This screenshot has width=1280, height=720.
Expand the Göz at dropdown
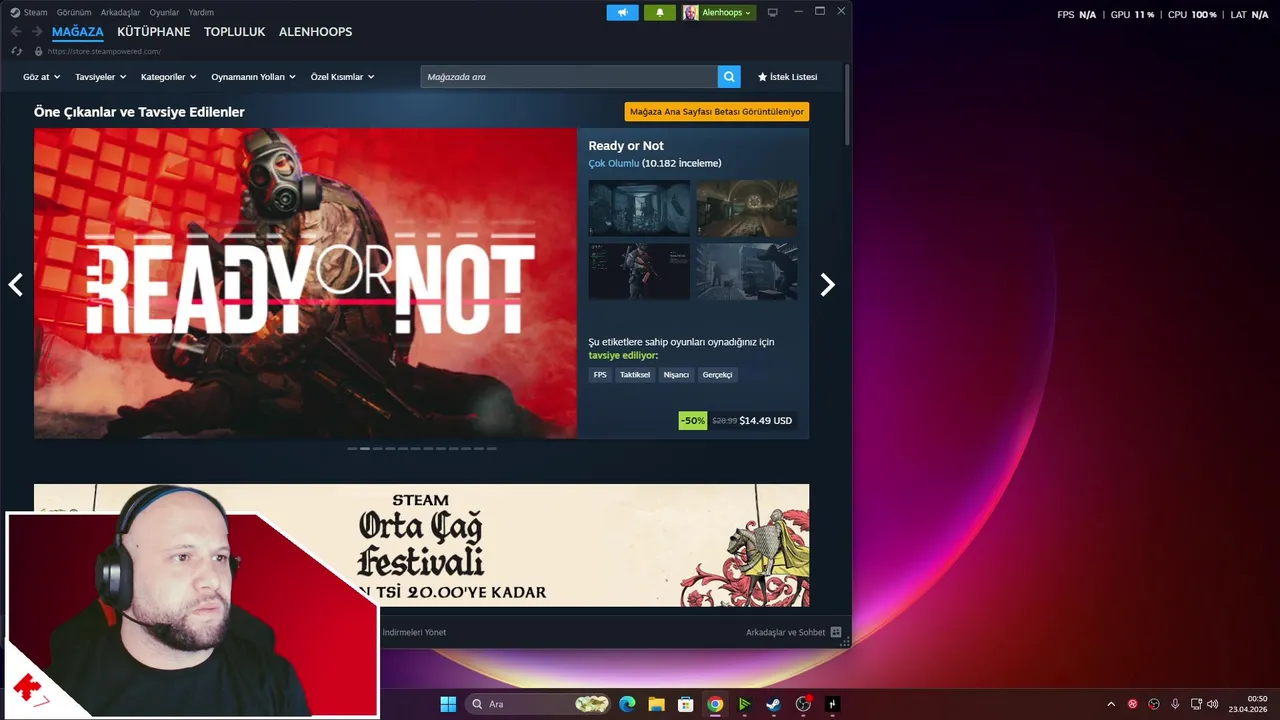tap(41, 77)
